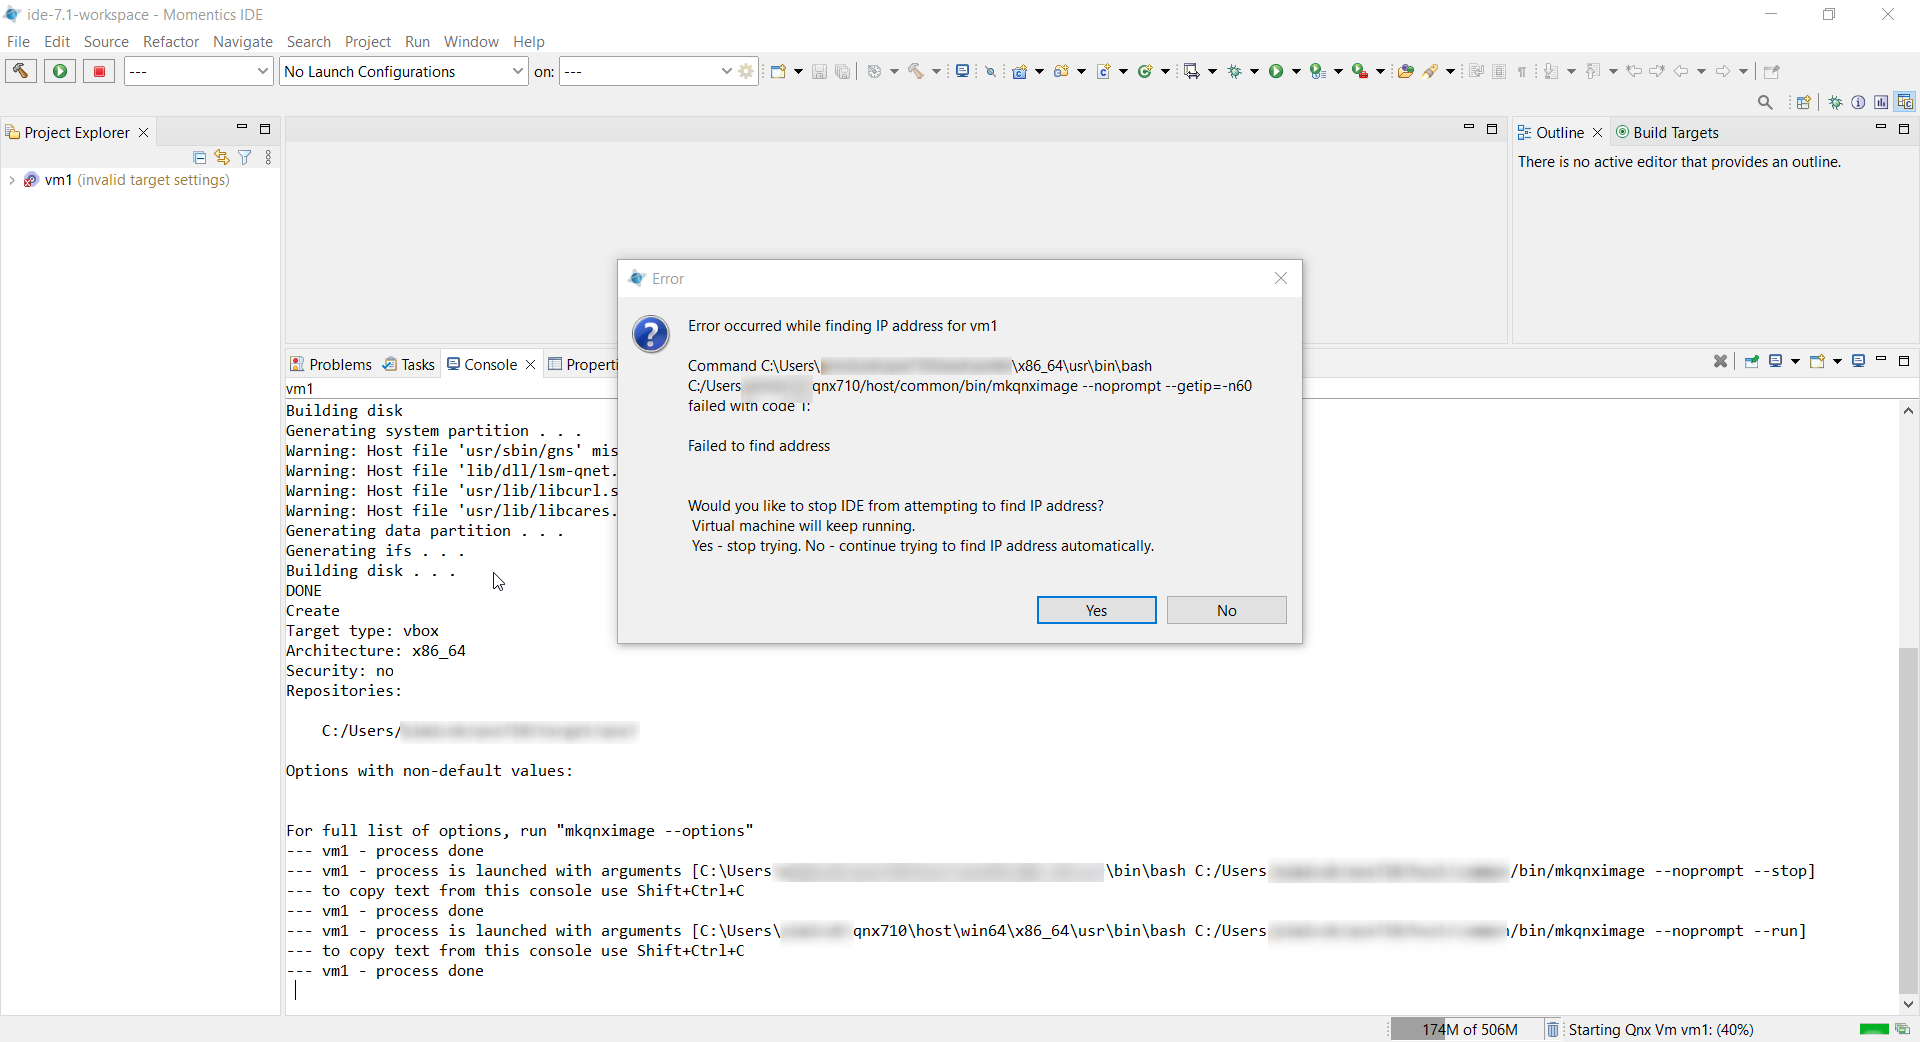The image size is (1920, 1042).
Task: Open the Search magnifier icon
Action: click(1765, 102)
